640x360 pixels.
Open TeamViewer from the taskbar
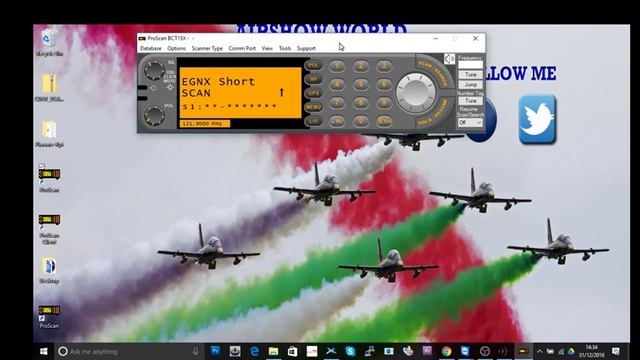click(x=465, y=351)
